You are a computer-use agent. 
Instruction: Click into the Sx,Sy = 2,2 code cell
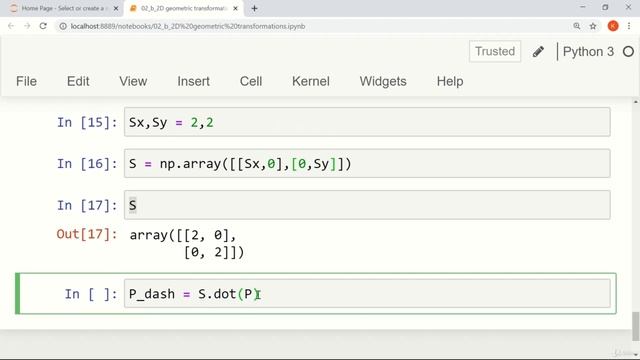tap(367, 122)
